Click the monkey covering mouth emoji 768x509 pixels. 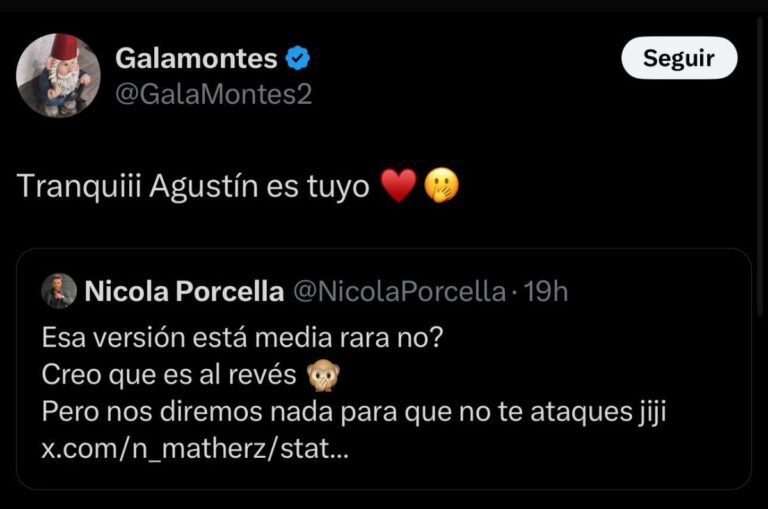(323, 375)
